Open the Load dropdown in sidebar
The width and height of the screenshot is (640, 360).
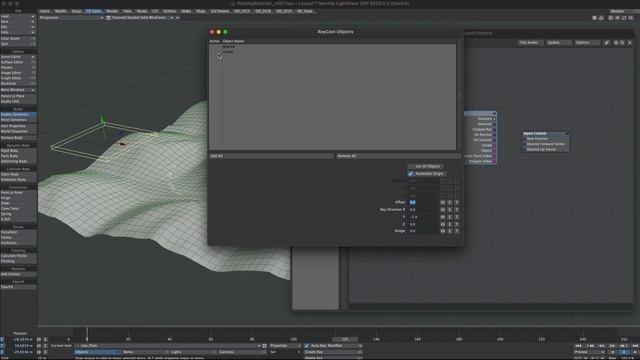(x=18, y=16)
